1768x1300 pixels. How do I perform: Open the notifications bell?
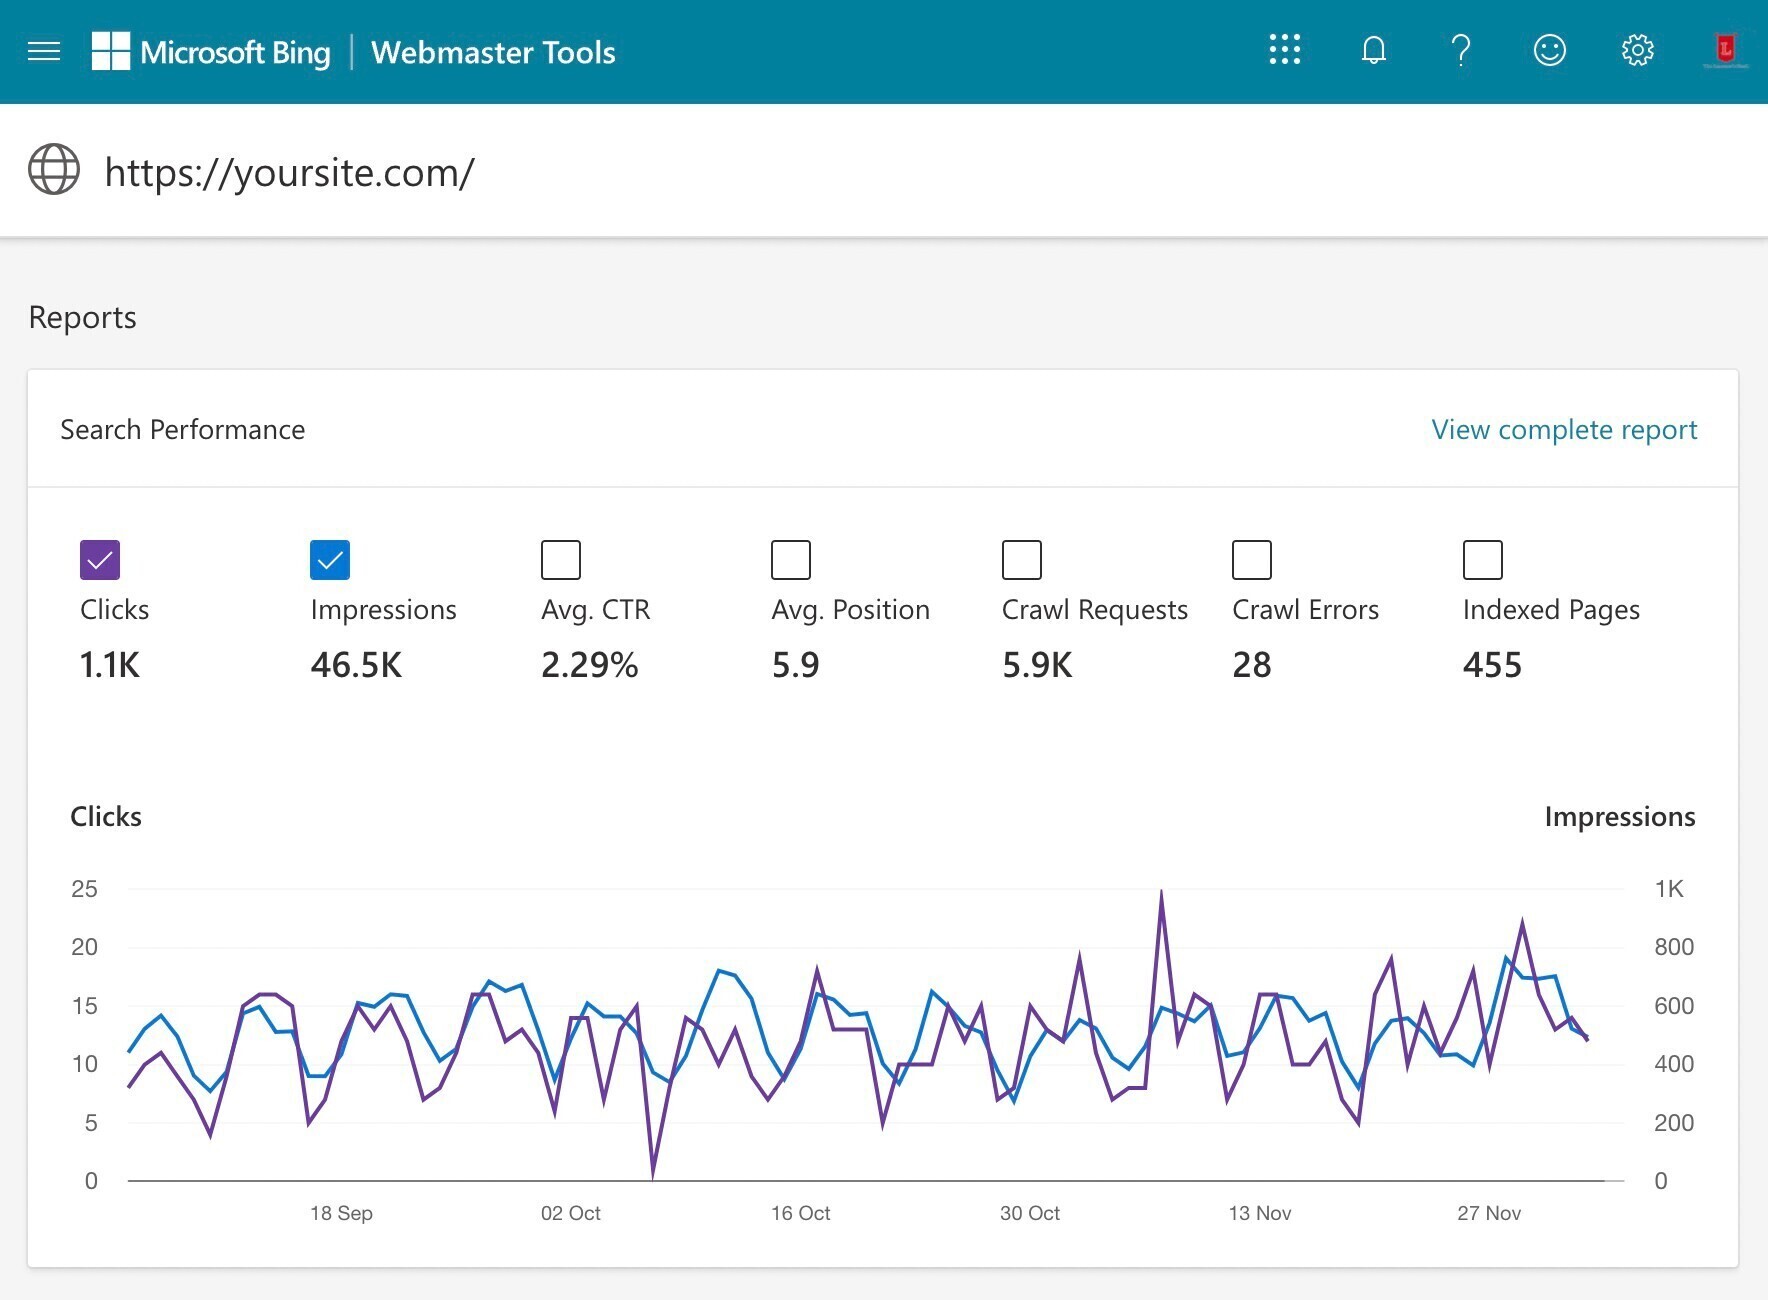[x=1373, y=50]
